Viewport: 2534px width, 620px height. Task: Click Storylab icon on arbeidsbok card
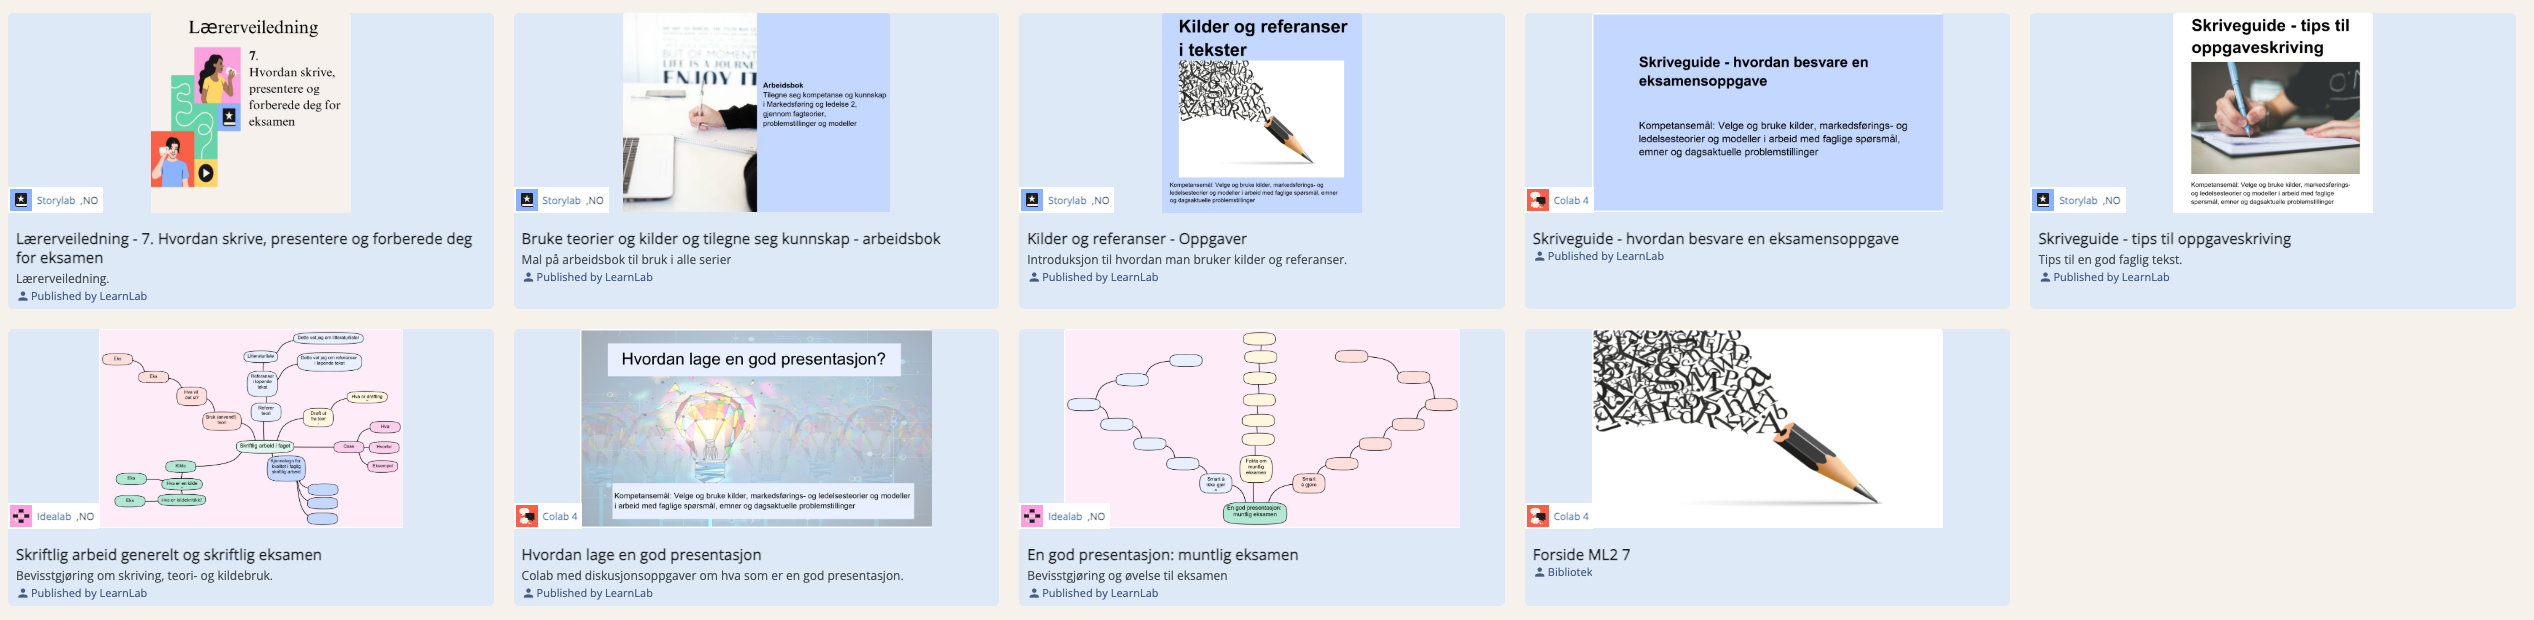click(x=528, y=200)
